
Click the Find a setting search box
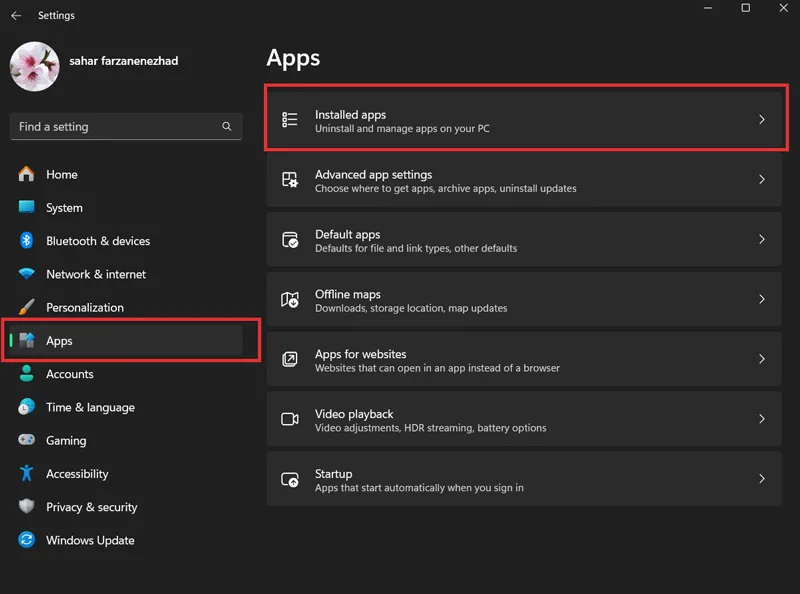pos(126,126)
